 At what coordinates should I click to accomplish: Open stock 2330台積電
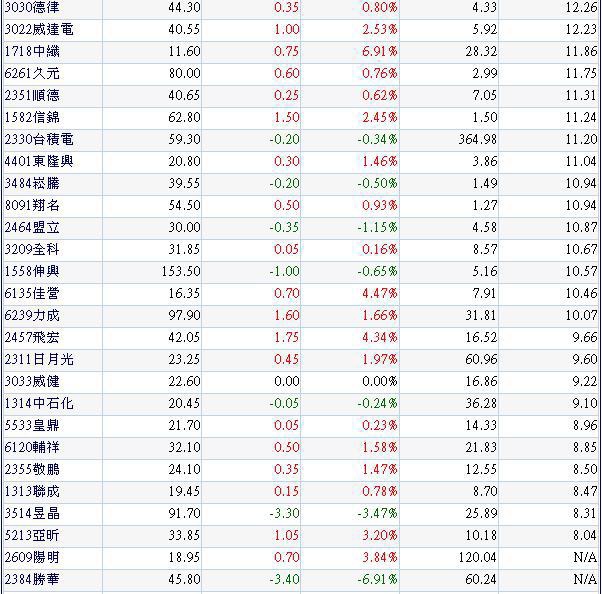pos(39,139)
